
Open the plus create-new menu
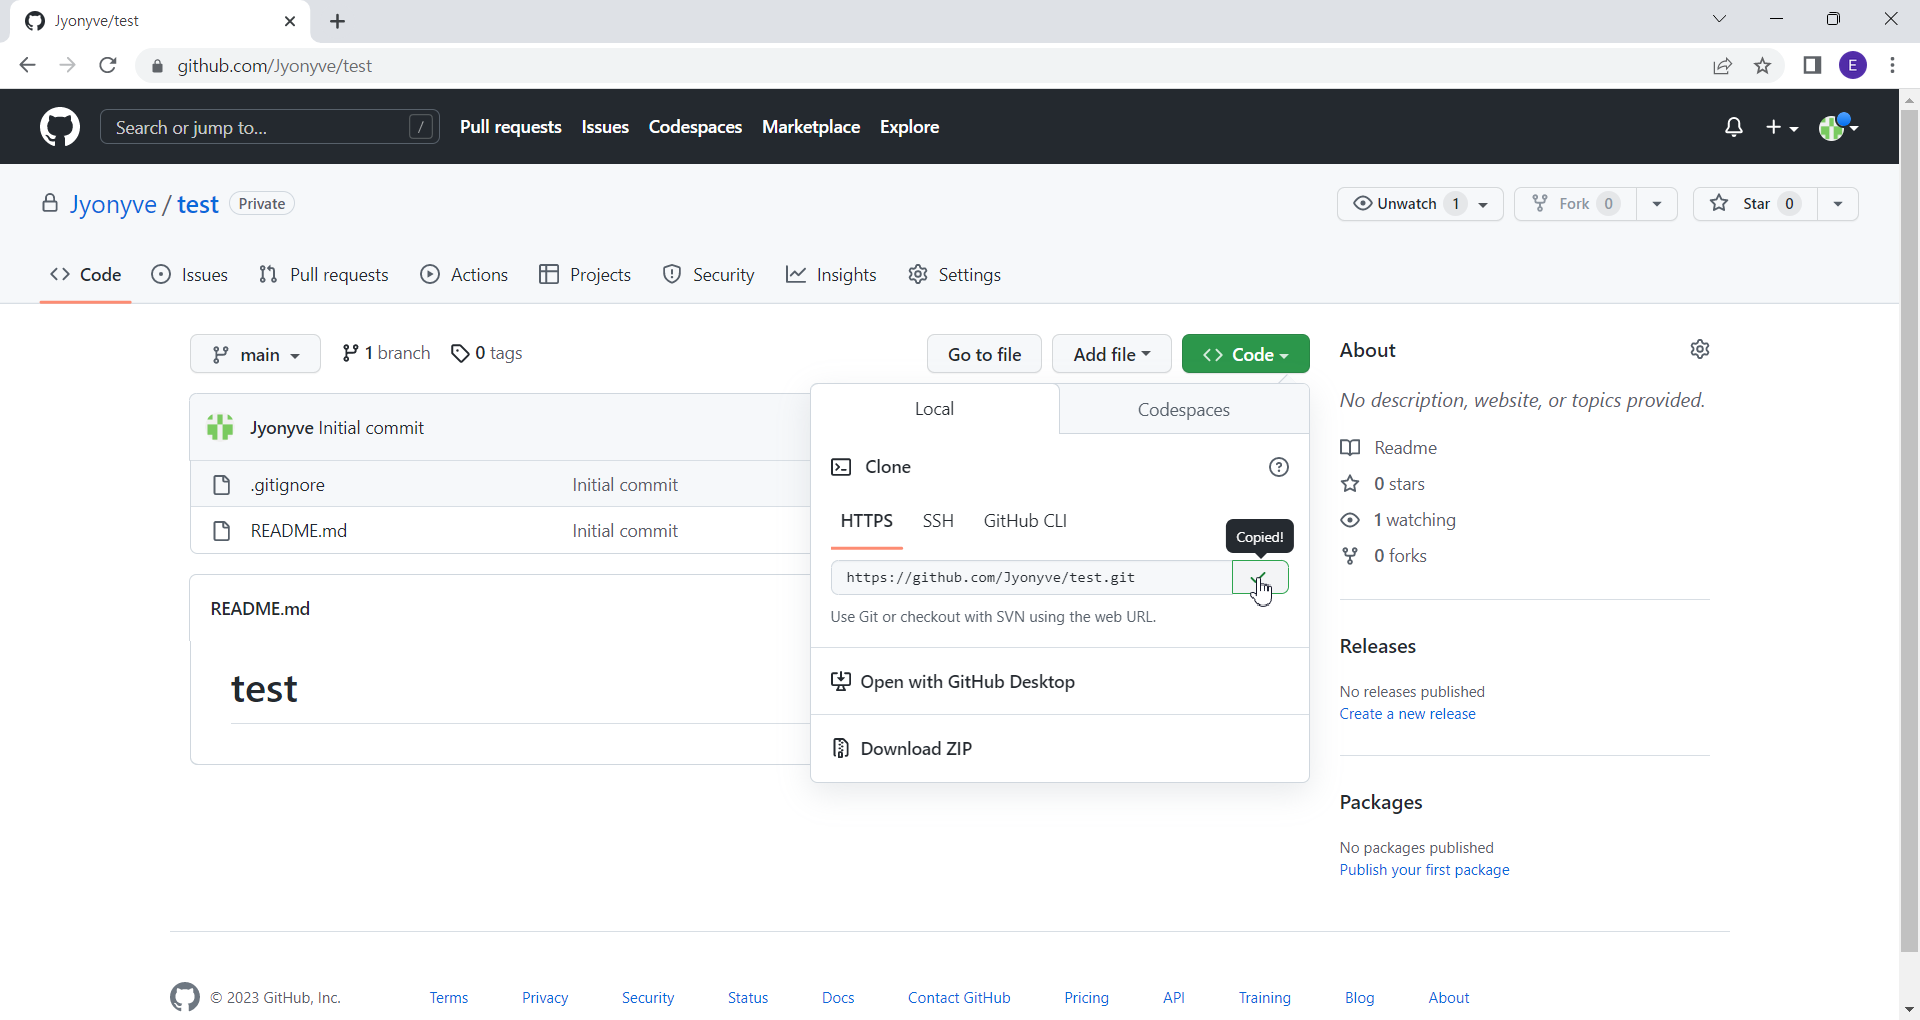(x=1782, y=127)
